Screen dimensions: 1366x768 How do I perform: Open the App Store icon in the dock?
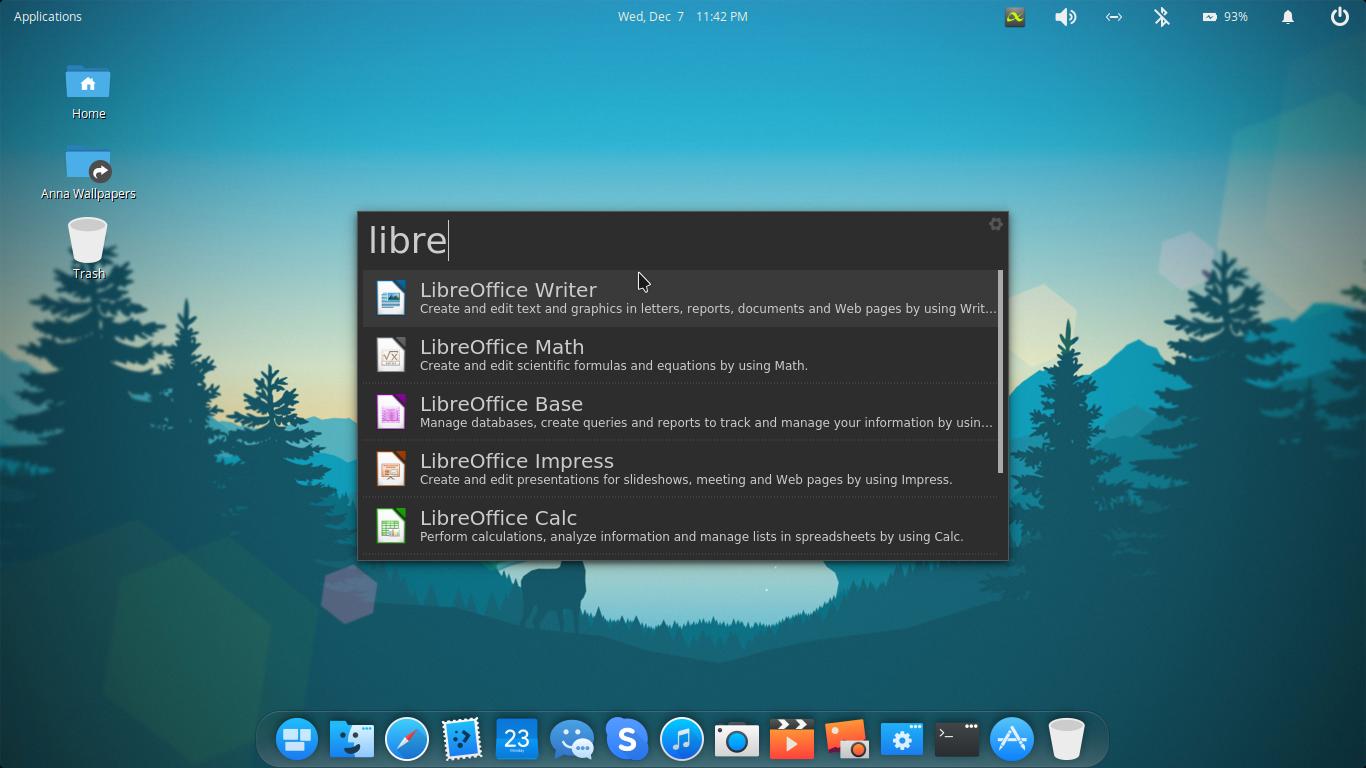click(x=1011, y=739)
